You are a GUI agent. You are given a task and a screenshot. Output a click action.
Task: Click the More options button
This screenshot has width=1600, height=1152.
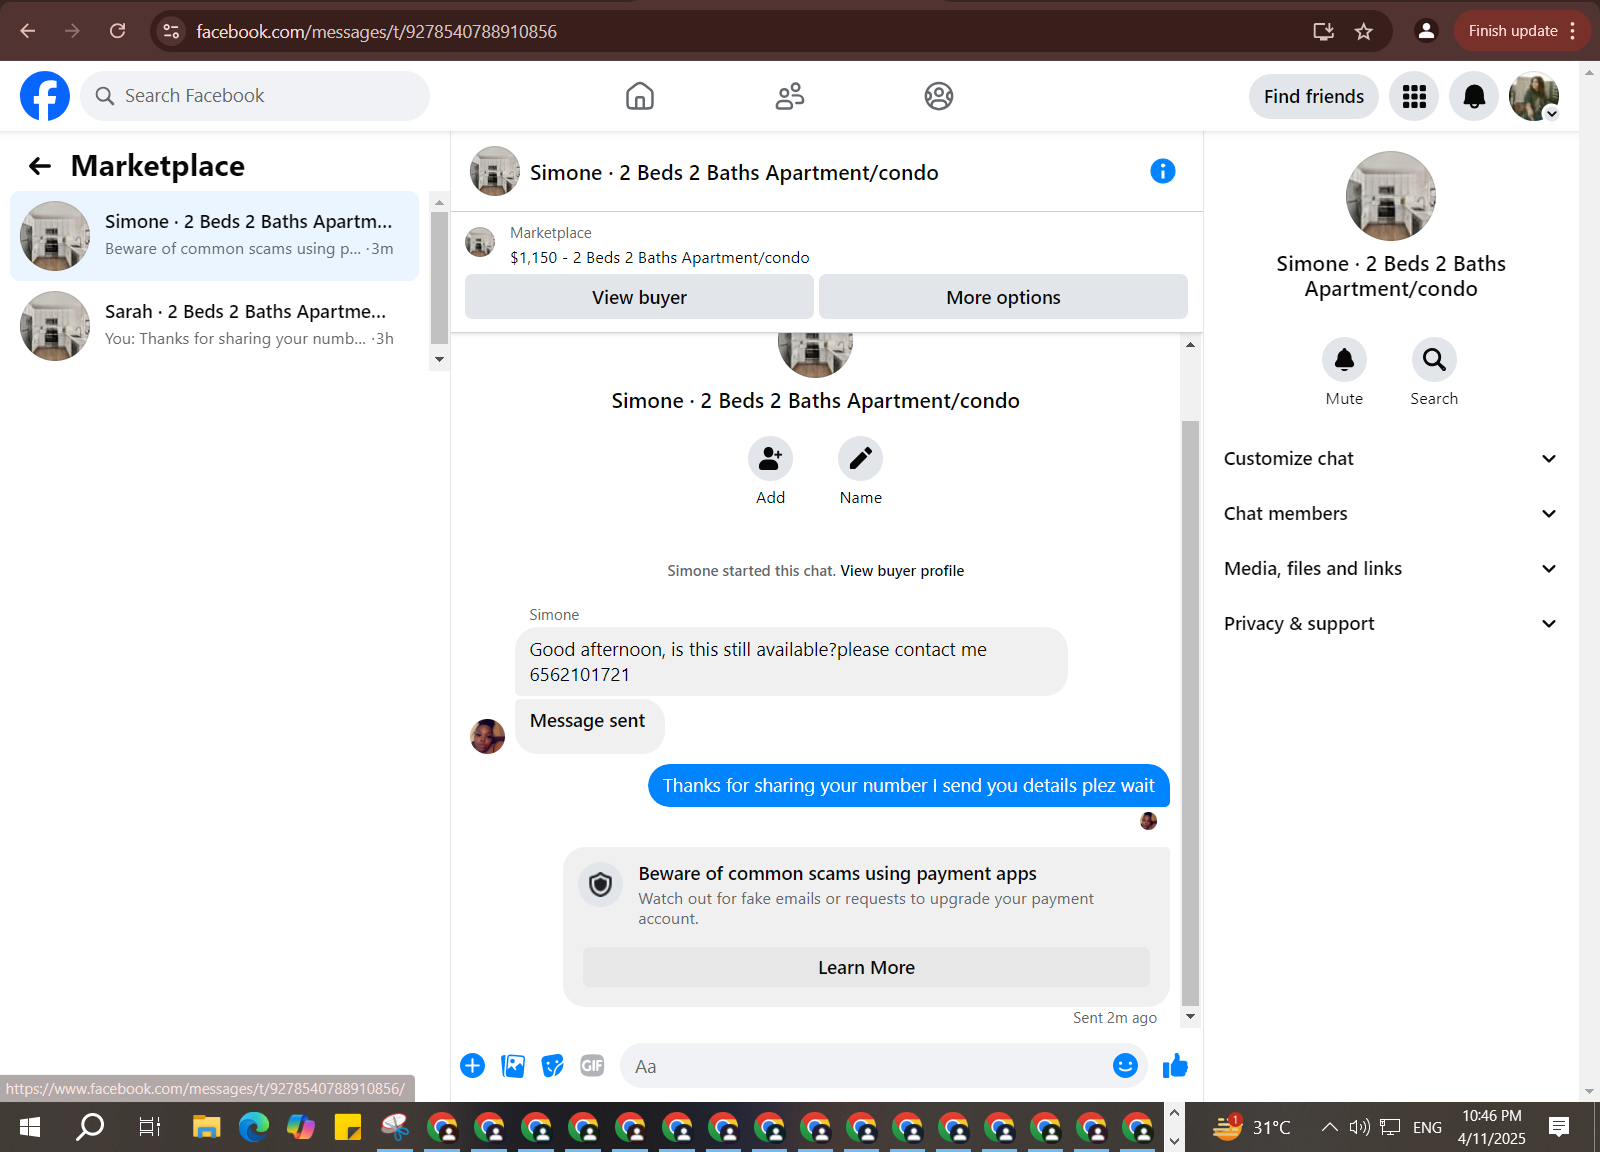click(1003, 297)
